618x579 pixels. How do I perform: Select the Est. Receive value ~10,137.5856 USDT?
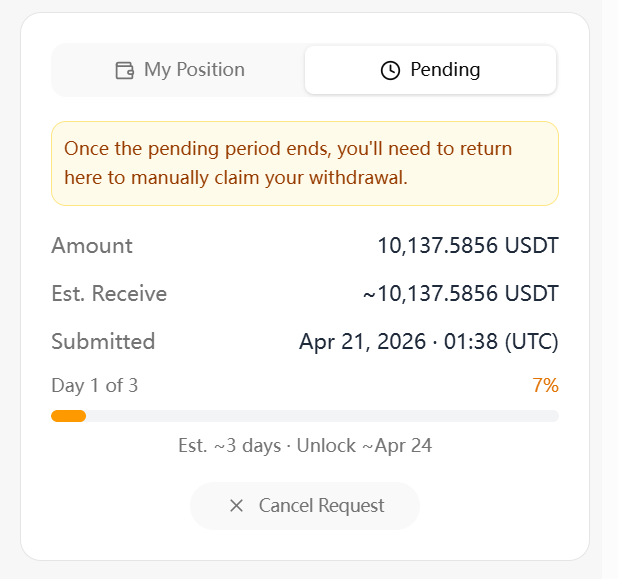[460, 294]
